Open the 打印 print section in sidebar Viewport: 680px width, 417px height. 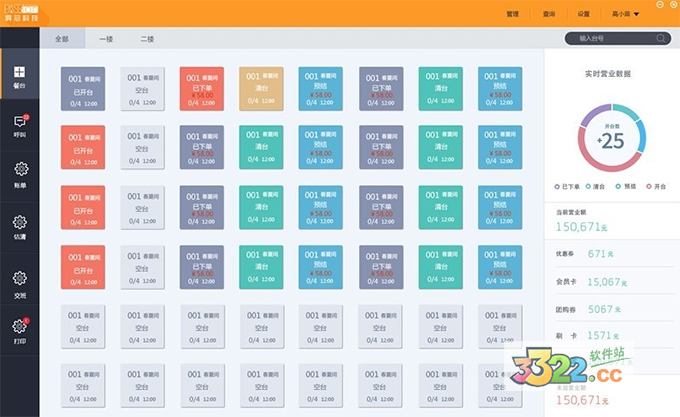20,330
